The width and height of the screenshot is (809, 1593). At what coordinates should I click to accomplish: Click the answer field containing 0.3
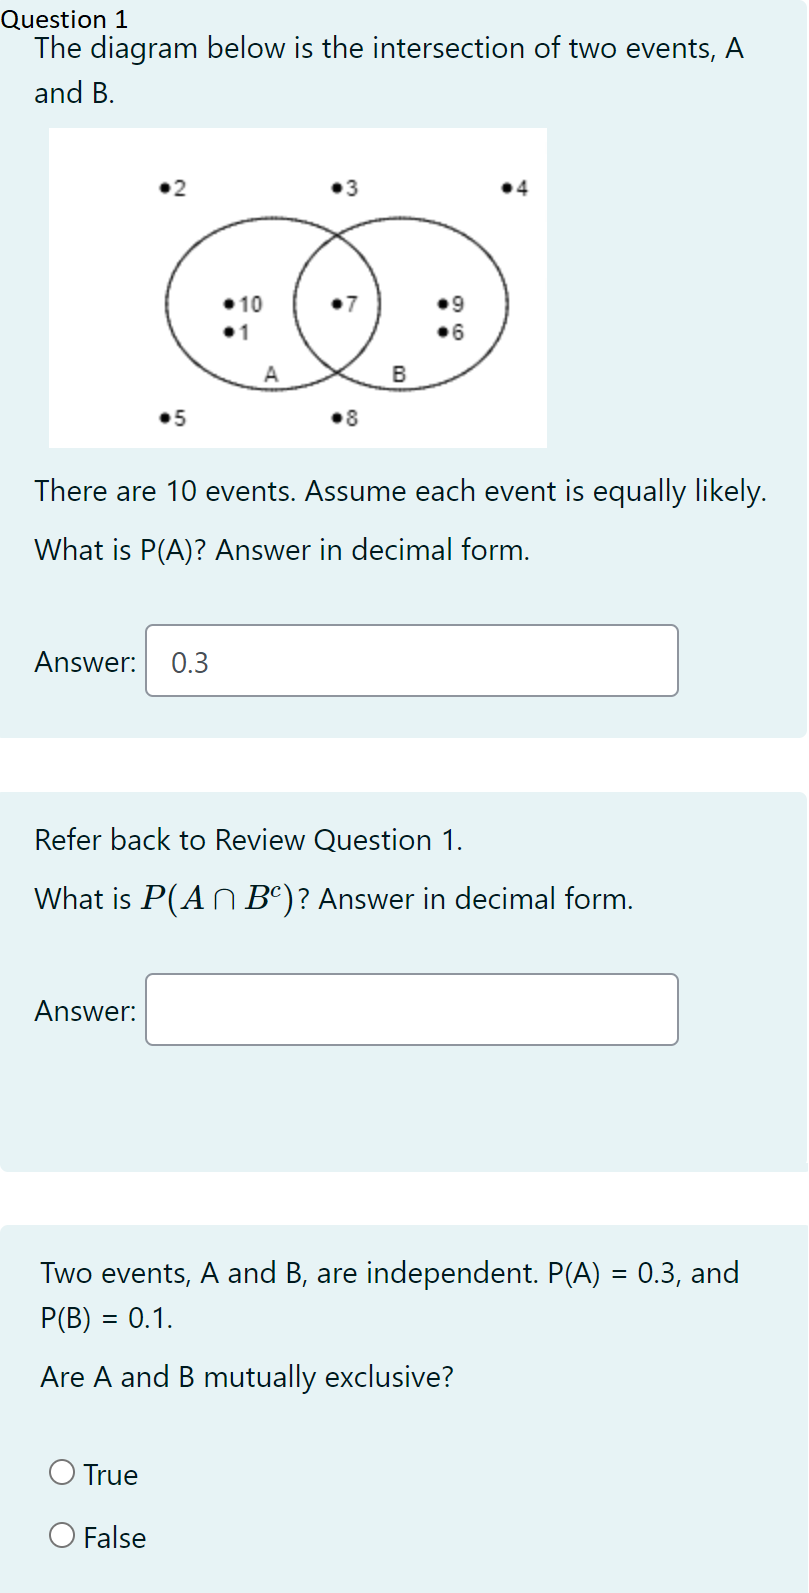point(411,660)
